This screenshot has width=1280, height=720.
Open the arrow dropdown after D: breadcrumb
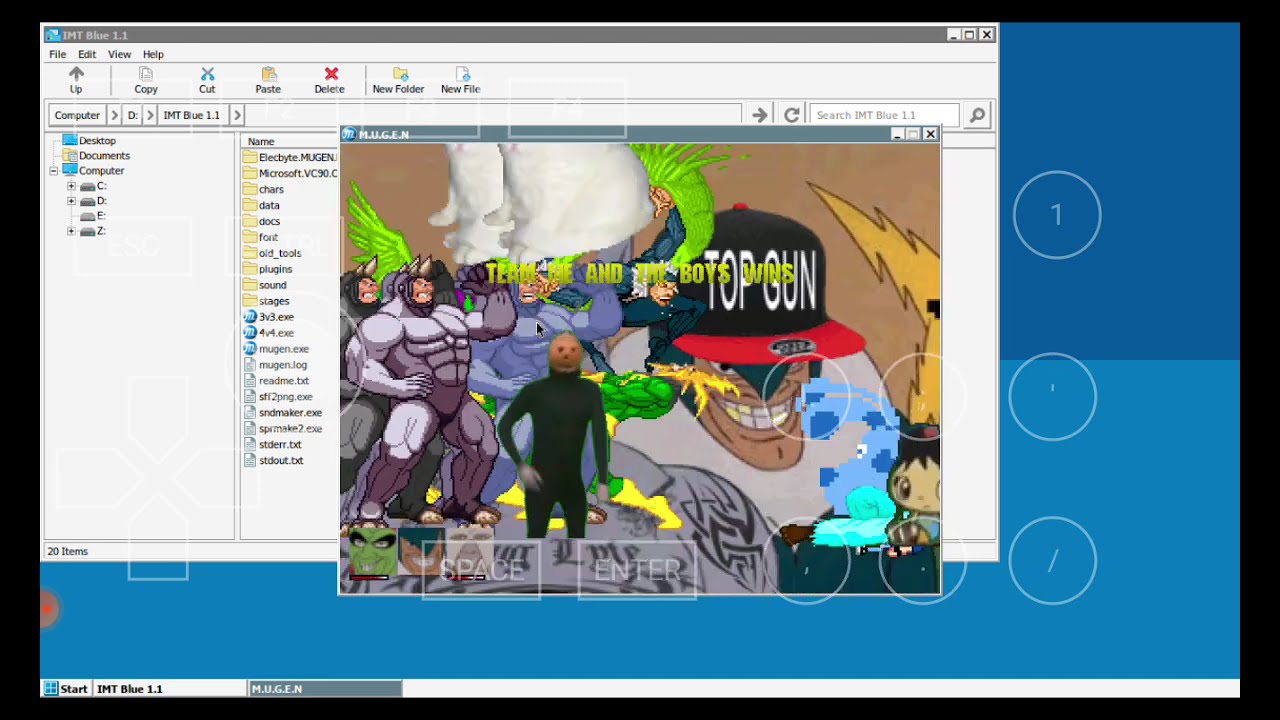151,115
